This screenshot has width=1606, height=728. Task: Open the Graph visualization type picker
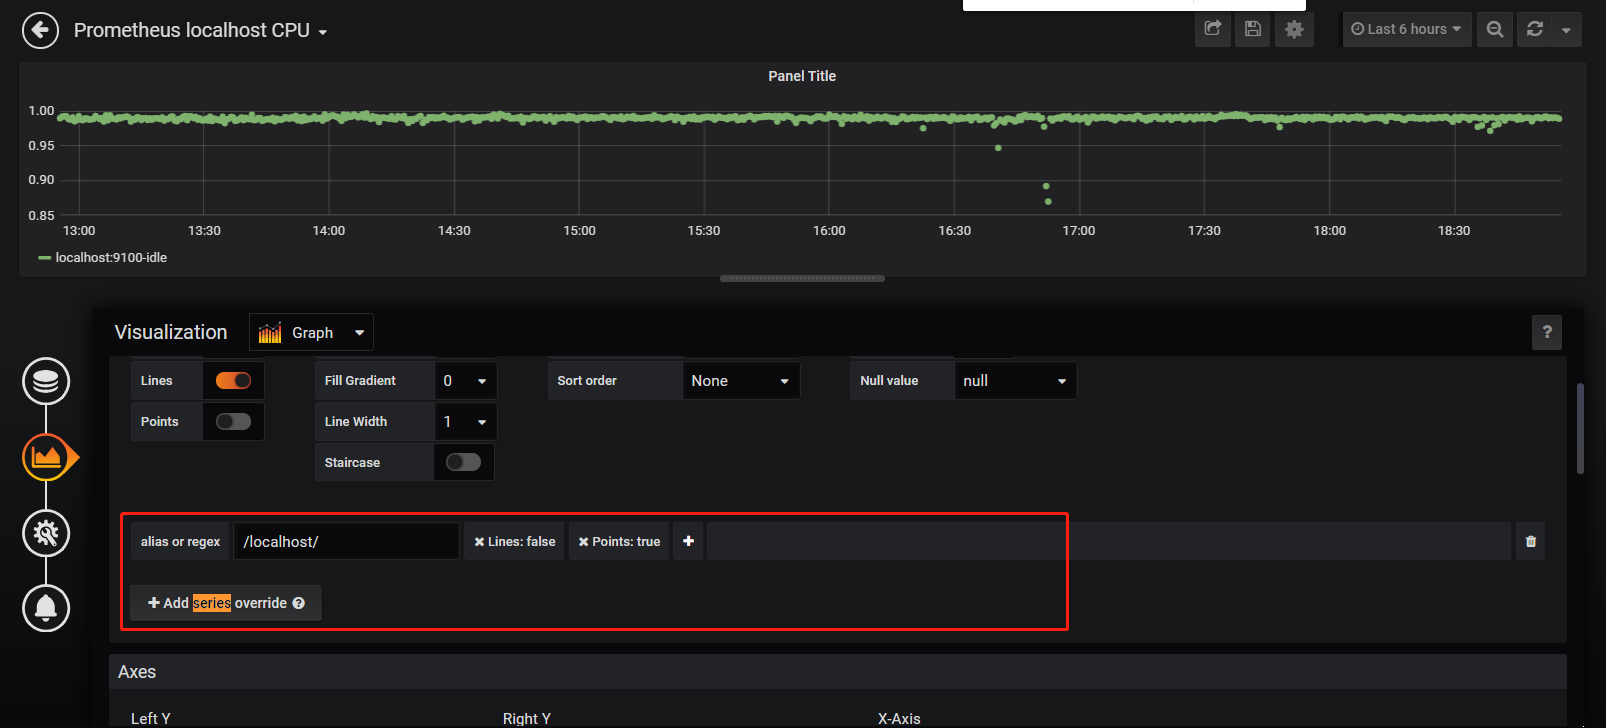click(x=311, y=333)
